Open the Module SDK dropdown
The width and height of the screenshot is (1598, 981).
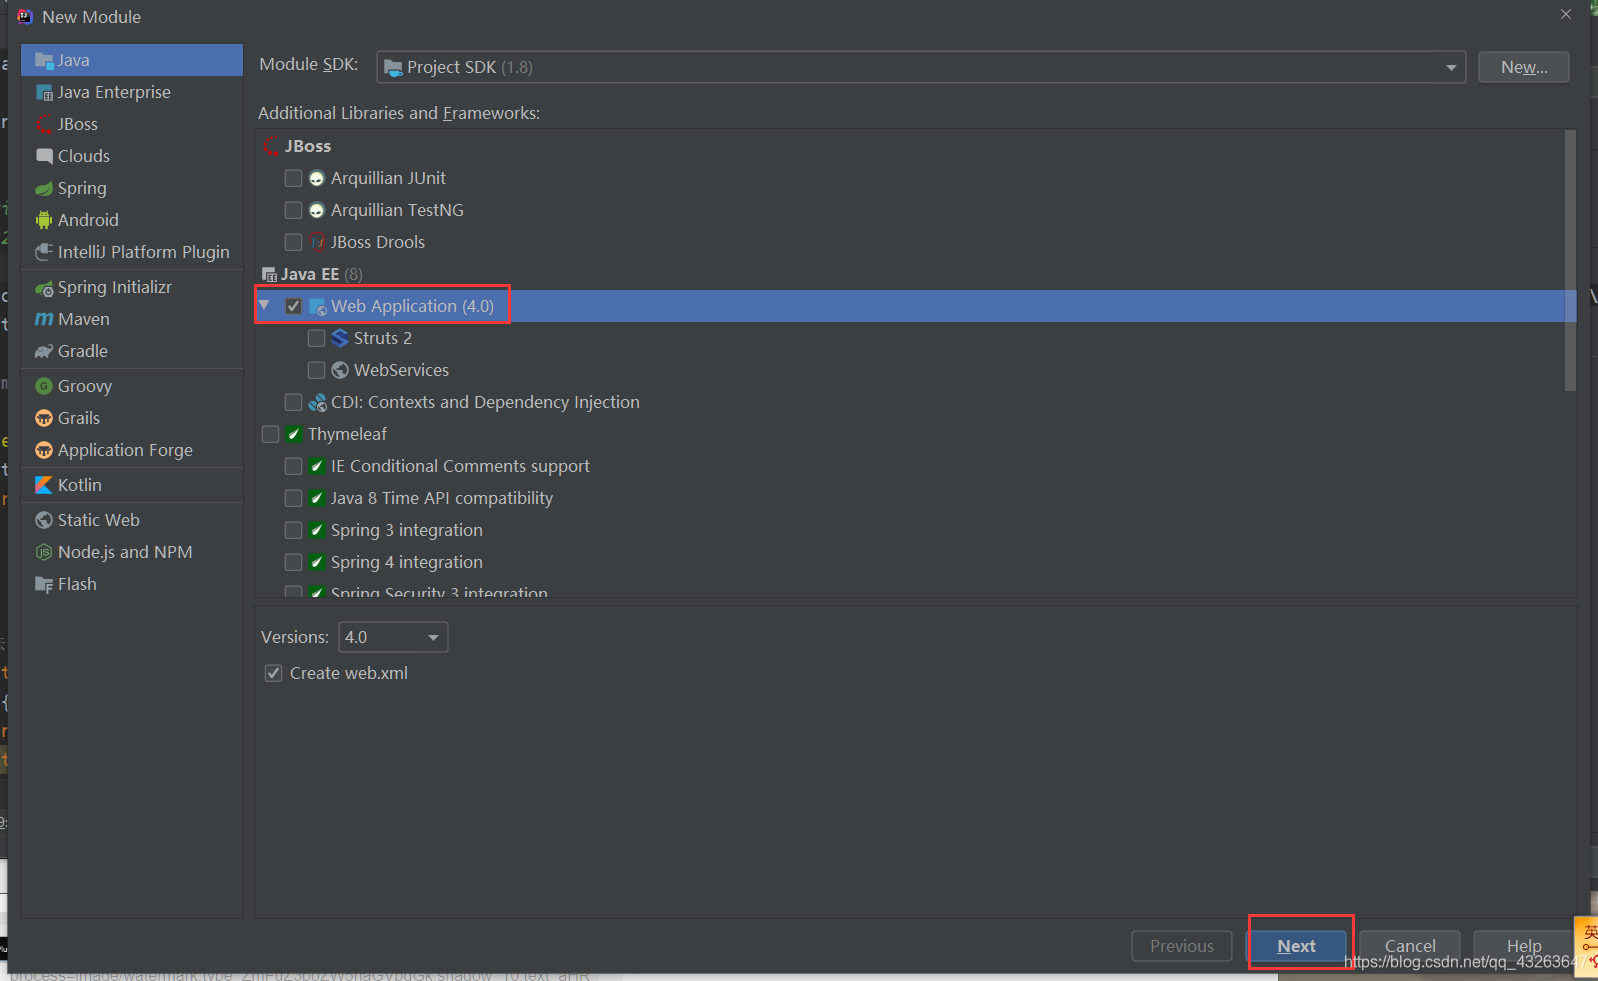click(x=921, y=67)
